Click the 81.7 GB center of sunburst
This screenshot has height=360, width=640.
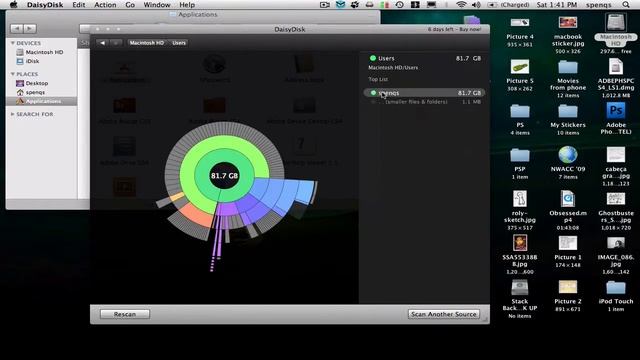coord(224,176)
